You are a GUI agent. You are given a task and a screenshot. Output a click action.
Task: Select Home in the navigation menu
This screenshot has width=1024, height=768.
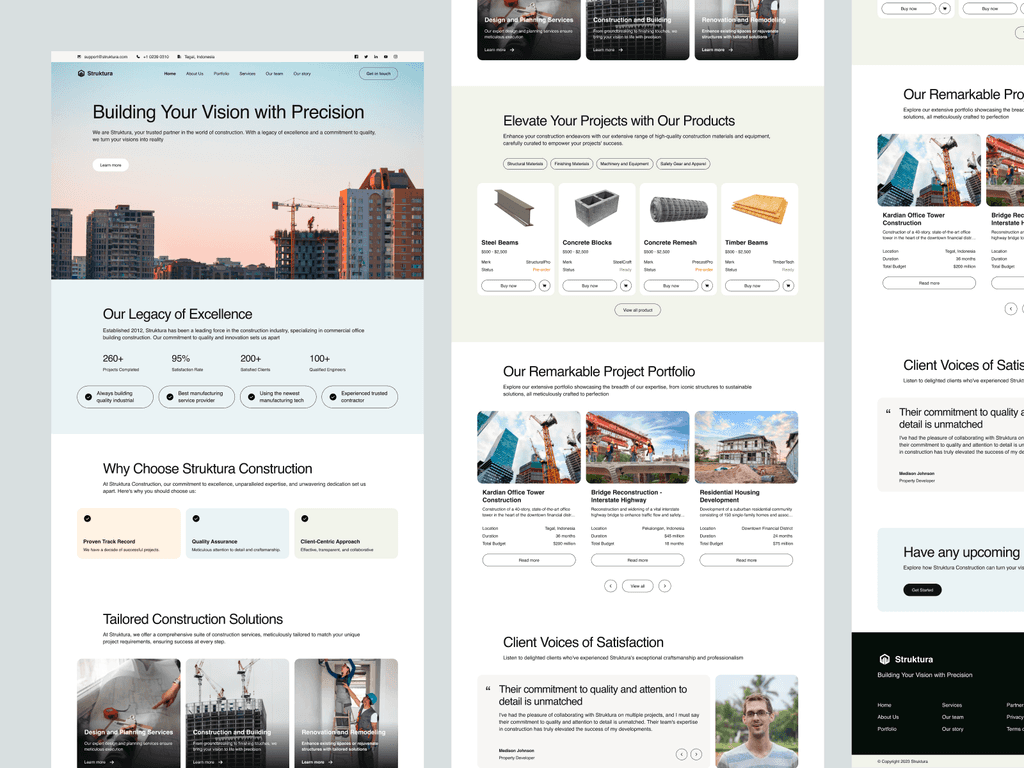(170, 74)
